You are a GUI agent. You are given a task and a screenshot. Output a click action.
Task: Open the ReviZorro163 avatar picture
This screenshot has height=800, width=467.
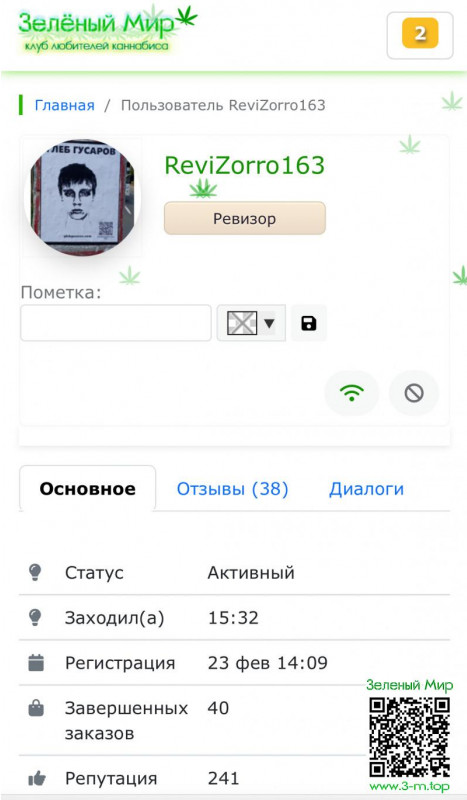pos(82,198)
